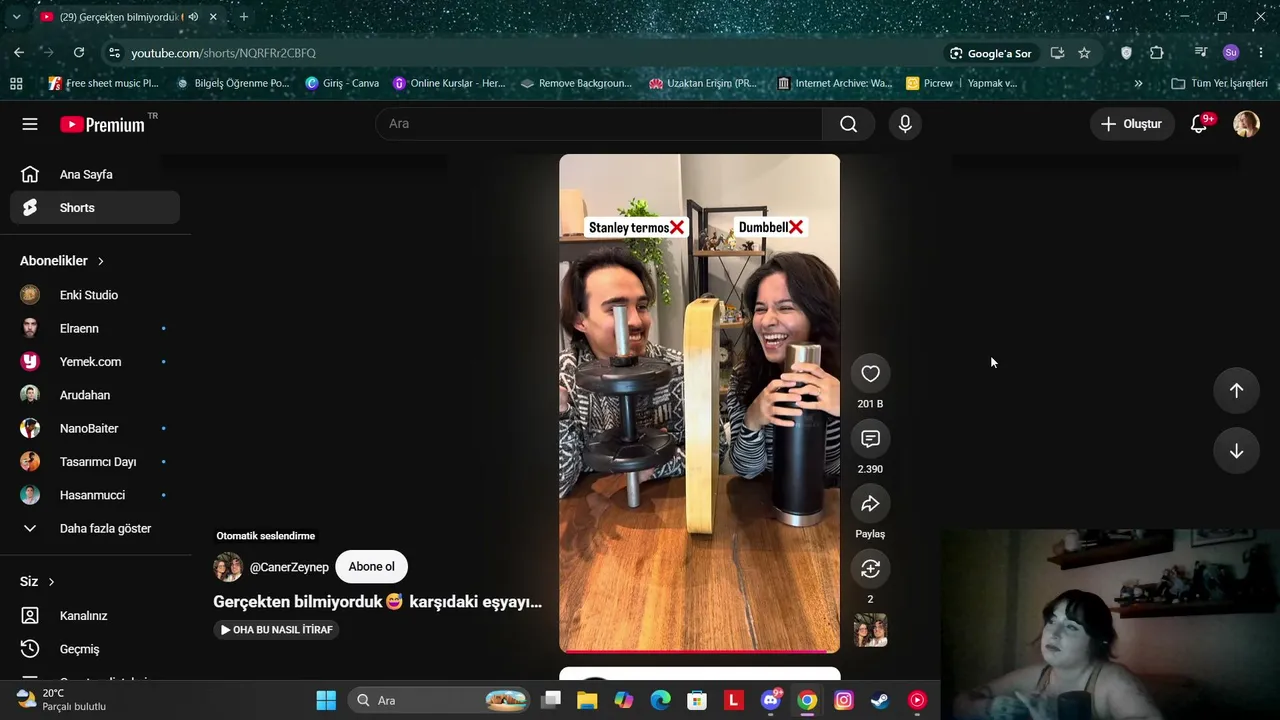Click the Oluştur create button
Viewport: 1280px width, 720px height.
(1132, 124)
